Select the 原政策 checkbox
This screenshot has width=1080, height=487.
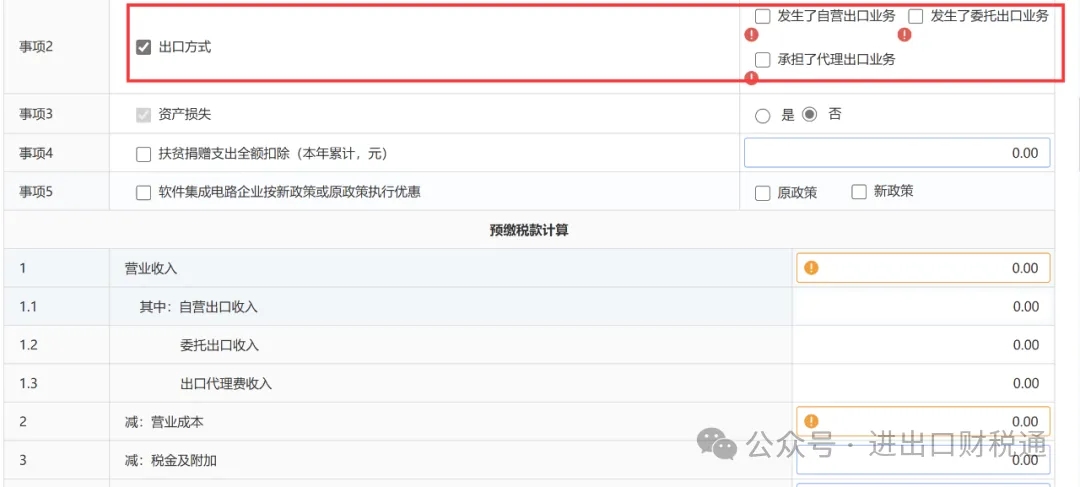763,193
